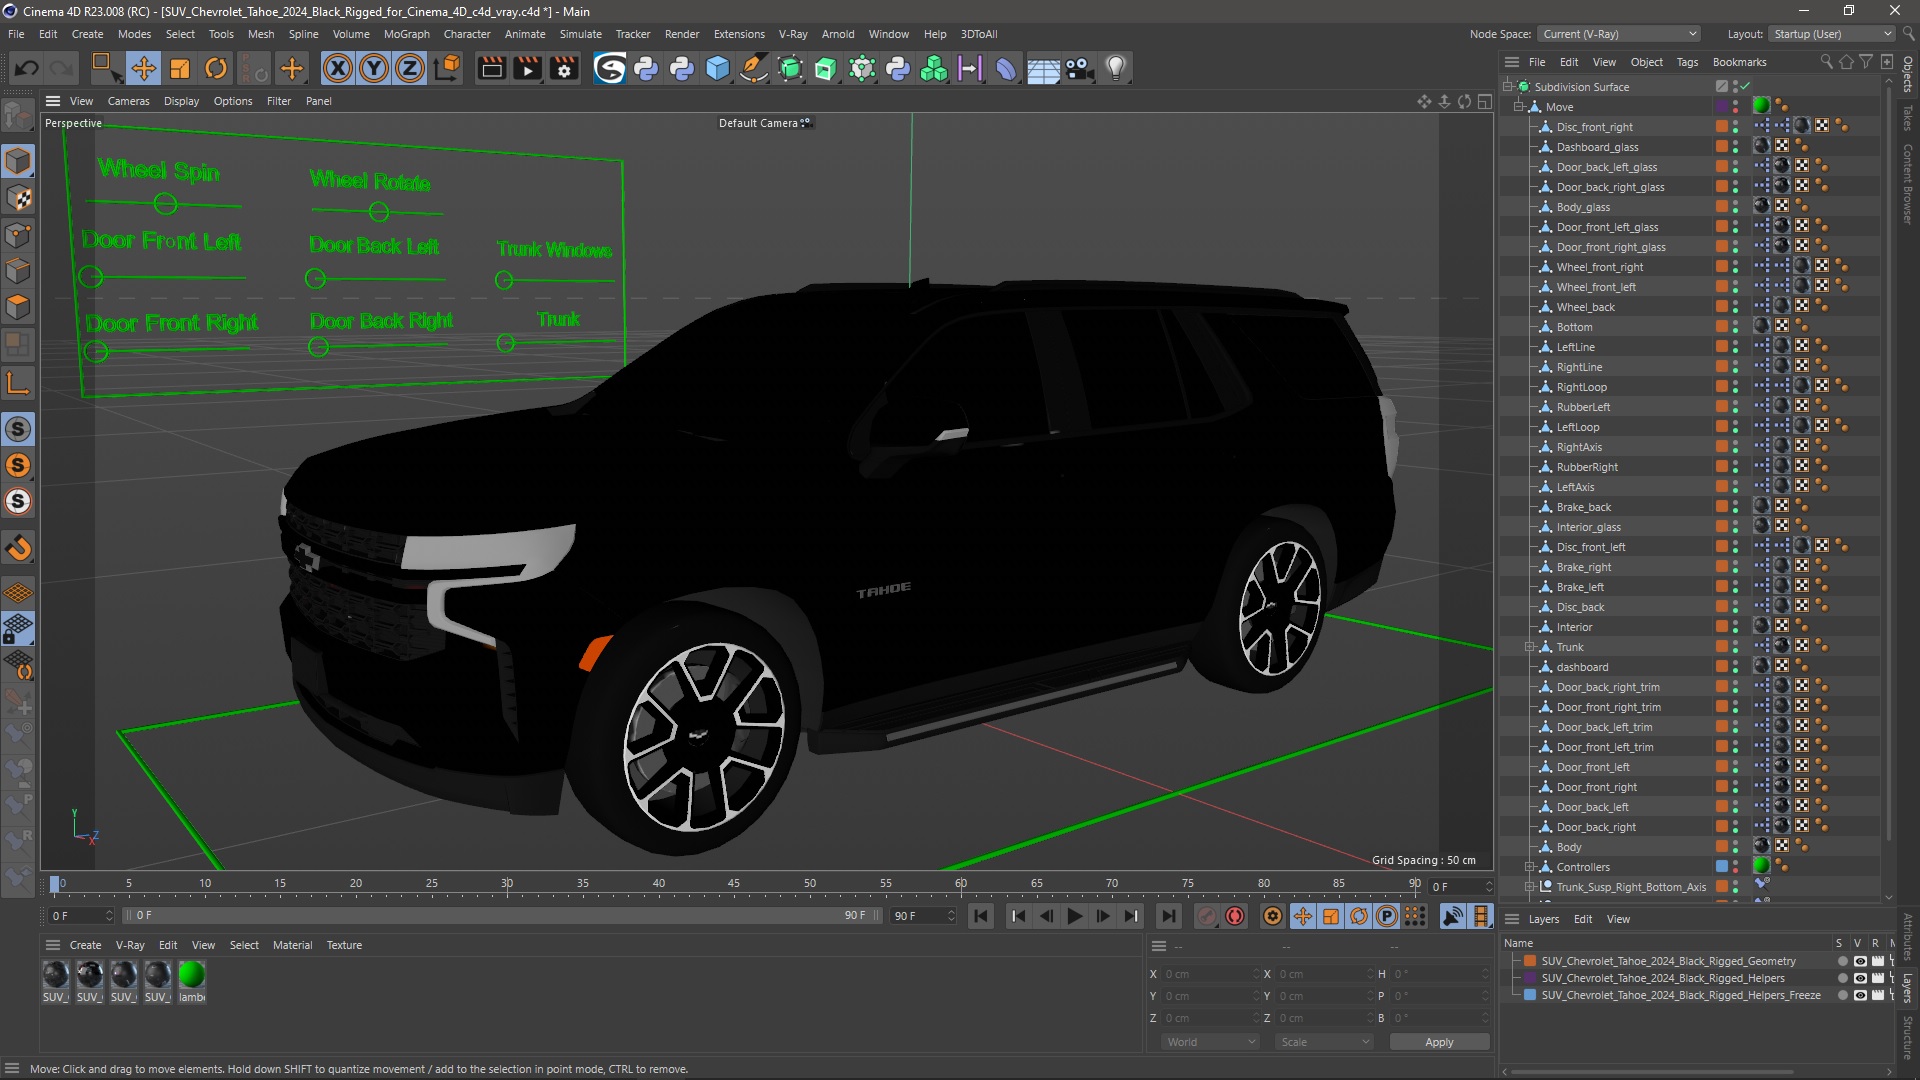Click the Apply button
Viewport: 1920px width, 1080px height.
(1439, 1042)
